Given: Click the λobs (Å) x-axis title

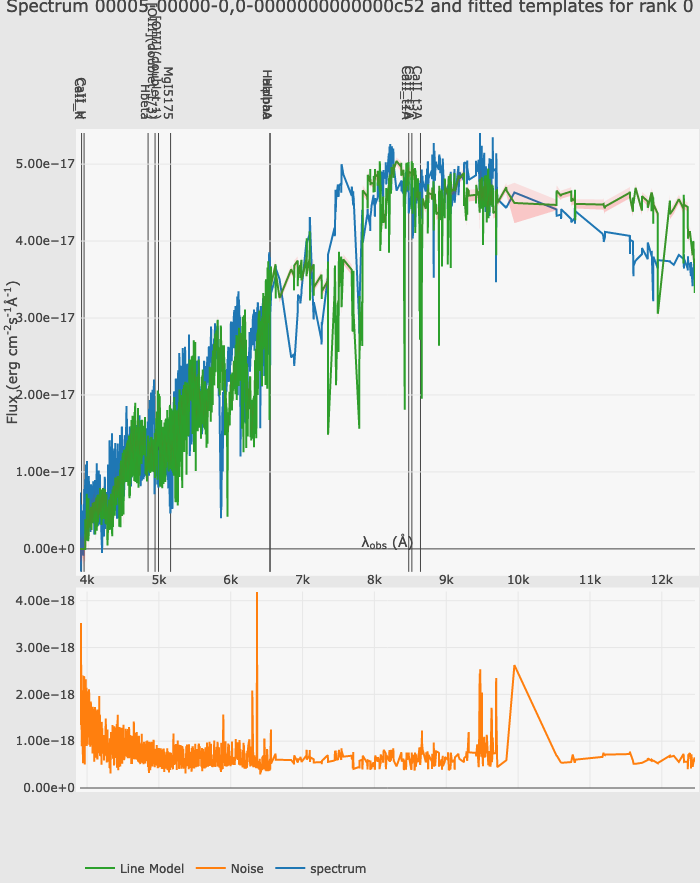Looking at the screenshot, I should pyautogui.click(x=387, y=542).
